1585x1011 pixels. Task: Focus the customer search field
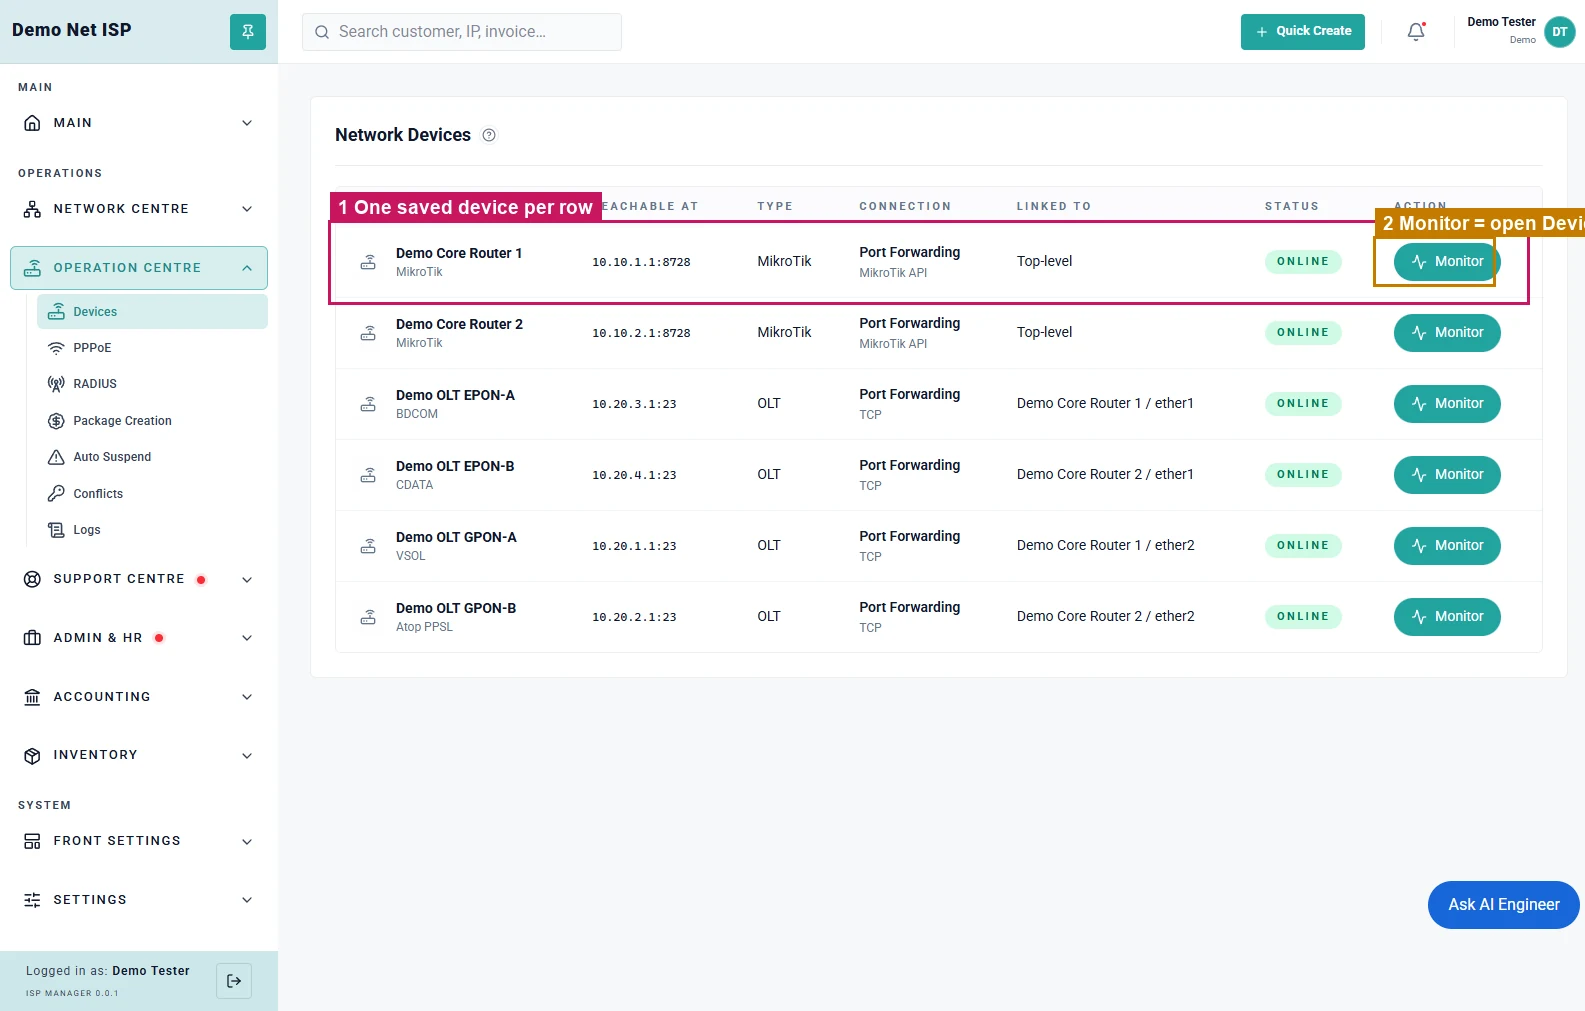coord(462,32)
